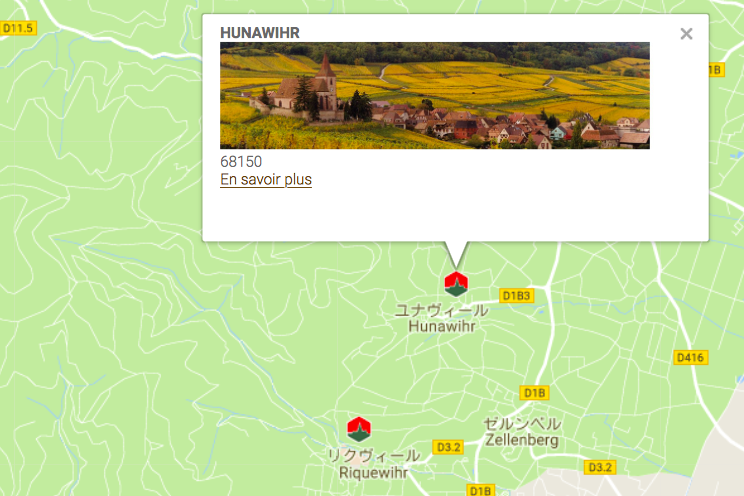
Task: Click the 68150 postal code text
Action: tap(241, 162)
